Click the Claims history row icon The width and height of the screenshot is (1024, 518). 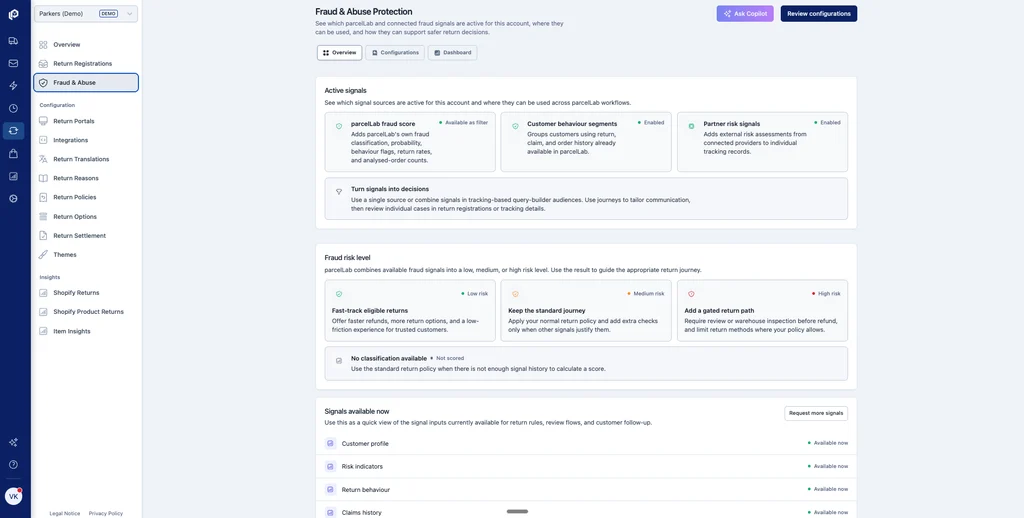click(330, 513)
